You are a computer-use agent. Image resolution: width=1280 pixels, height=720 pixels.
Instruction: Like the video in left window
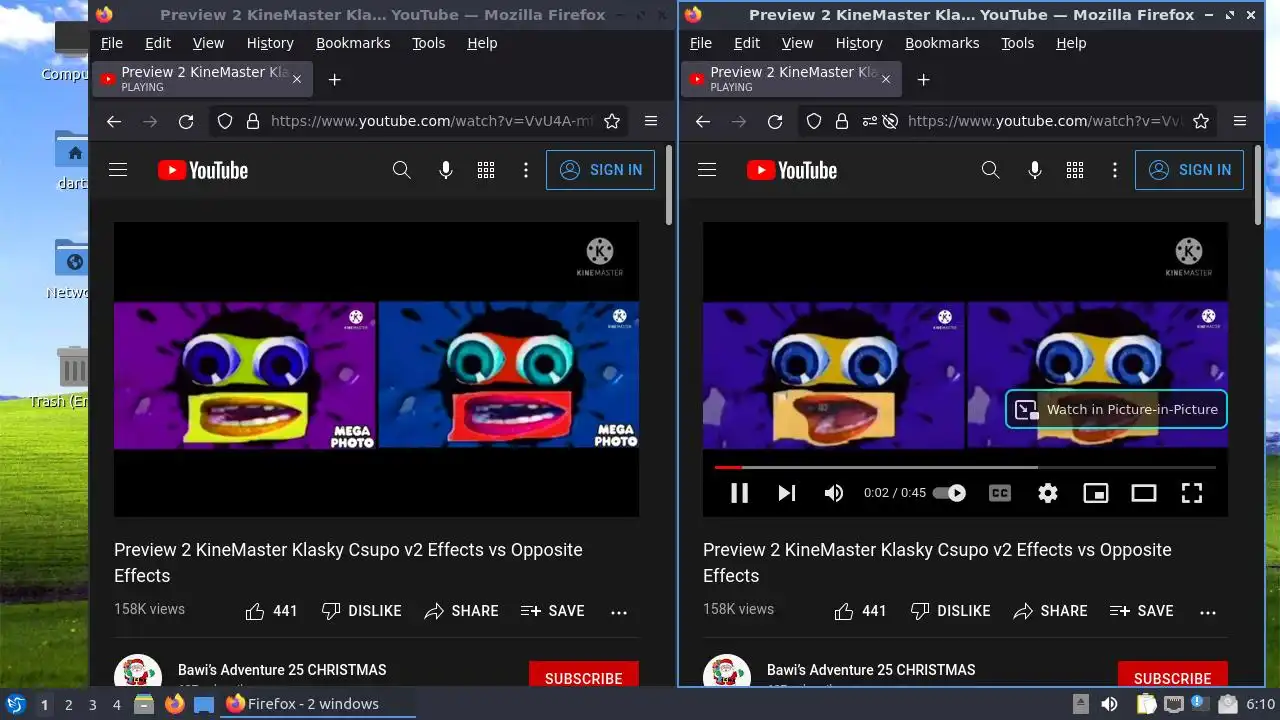coord(271,611)
